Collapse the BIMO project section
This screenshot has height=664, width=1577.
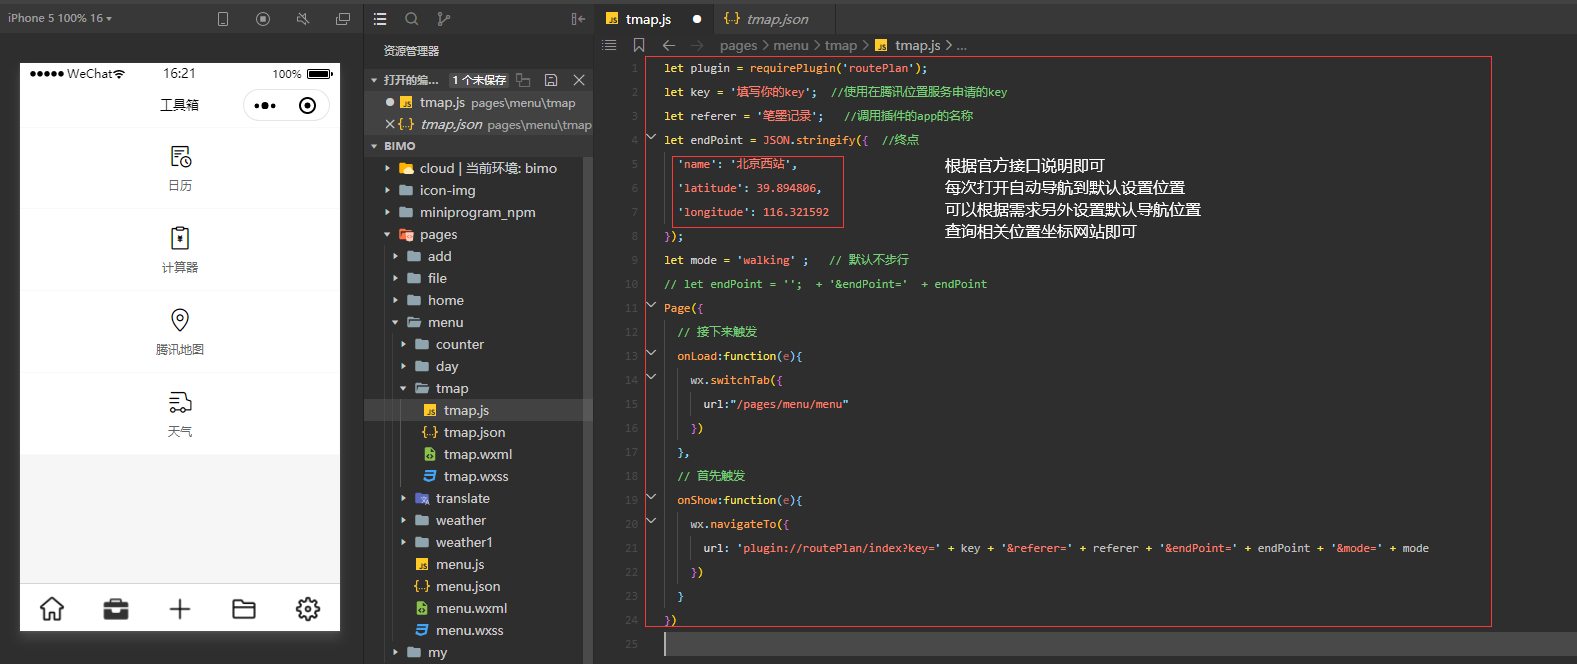coord(374,146)
